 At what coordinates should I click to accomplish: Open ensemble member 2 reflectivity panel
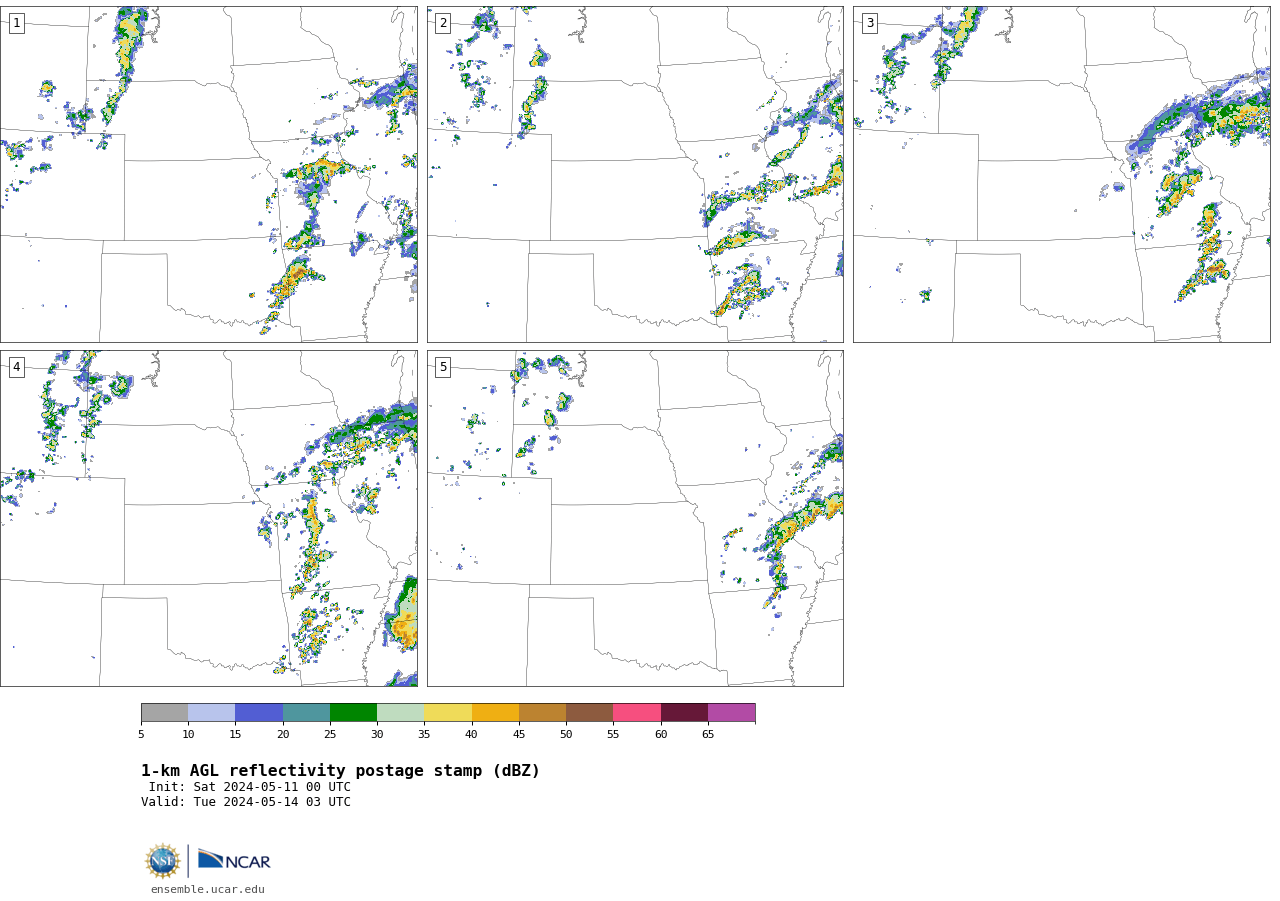(635, 174)
